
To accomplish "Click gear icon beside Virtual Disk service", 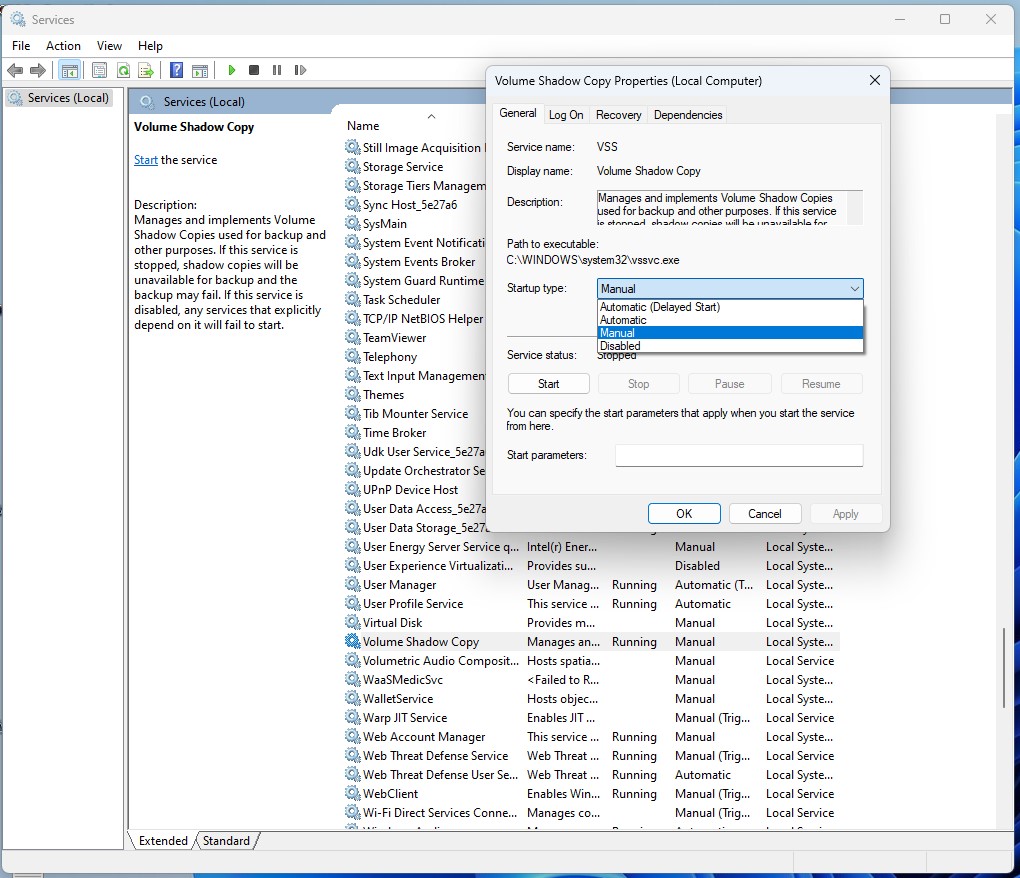I will pos(353,622).
